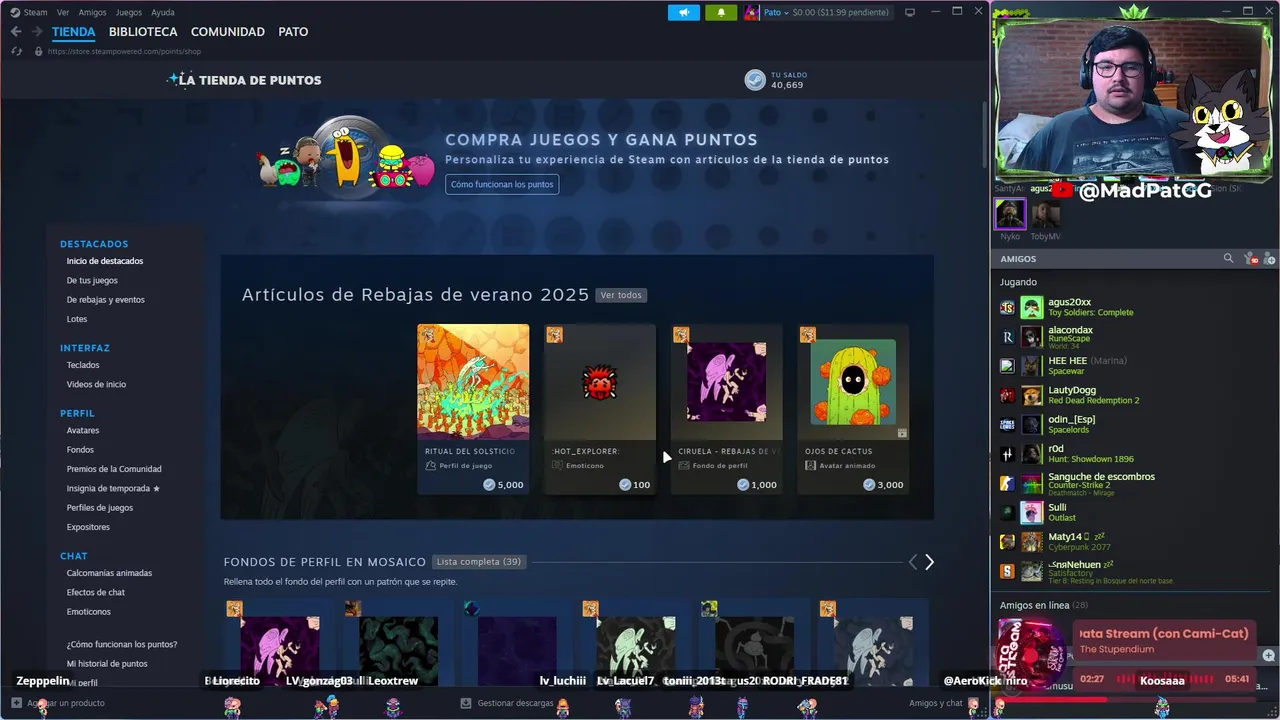The width and height of the screenshot is (1280, 720).
Task: Click Sulli's friend avatar
Action: point(1031,512)
